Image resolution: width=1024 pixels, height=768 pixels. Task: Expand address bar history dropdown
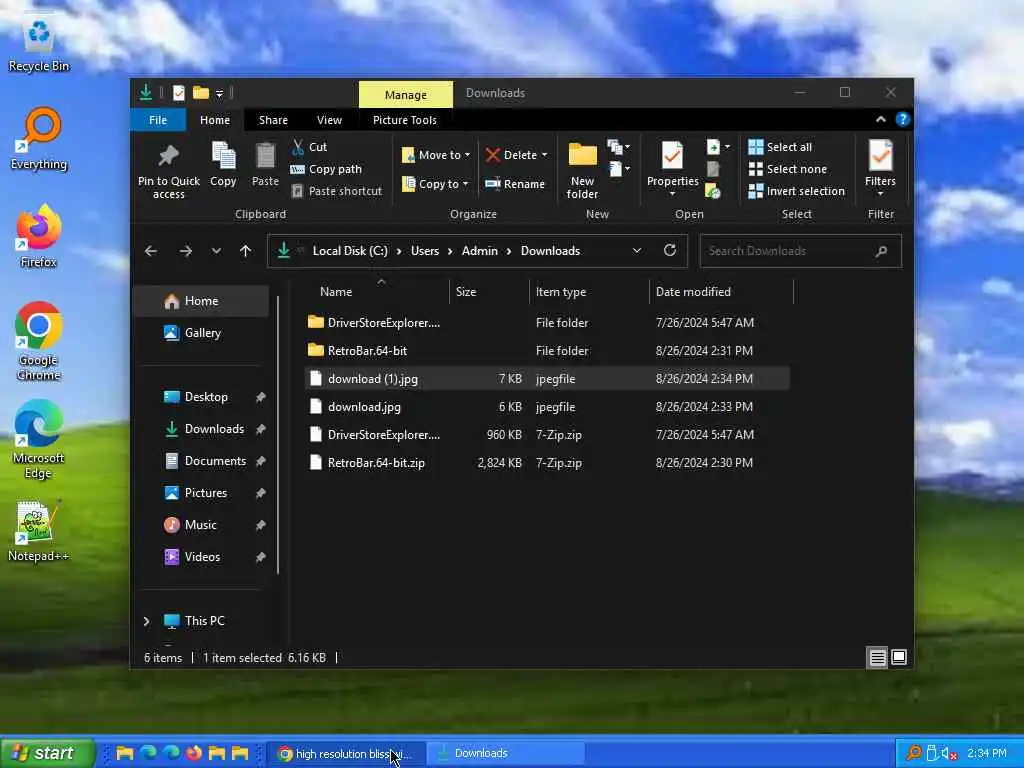[637, 251]
